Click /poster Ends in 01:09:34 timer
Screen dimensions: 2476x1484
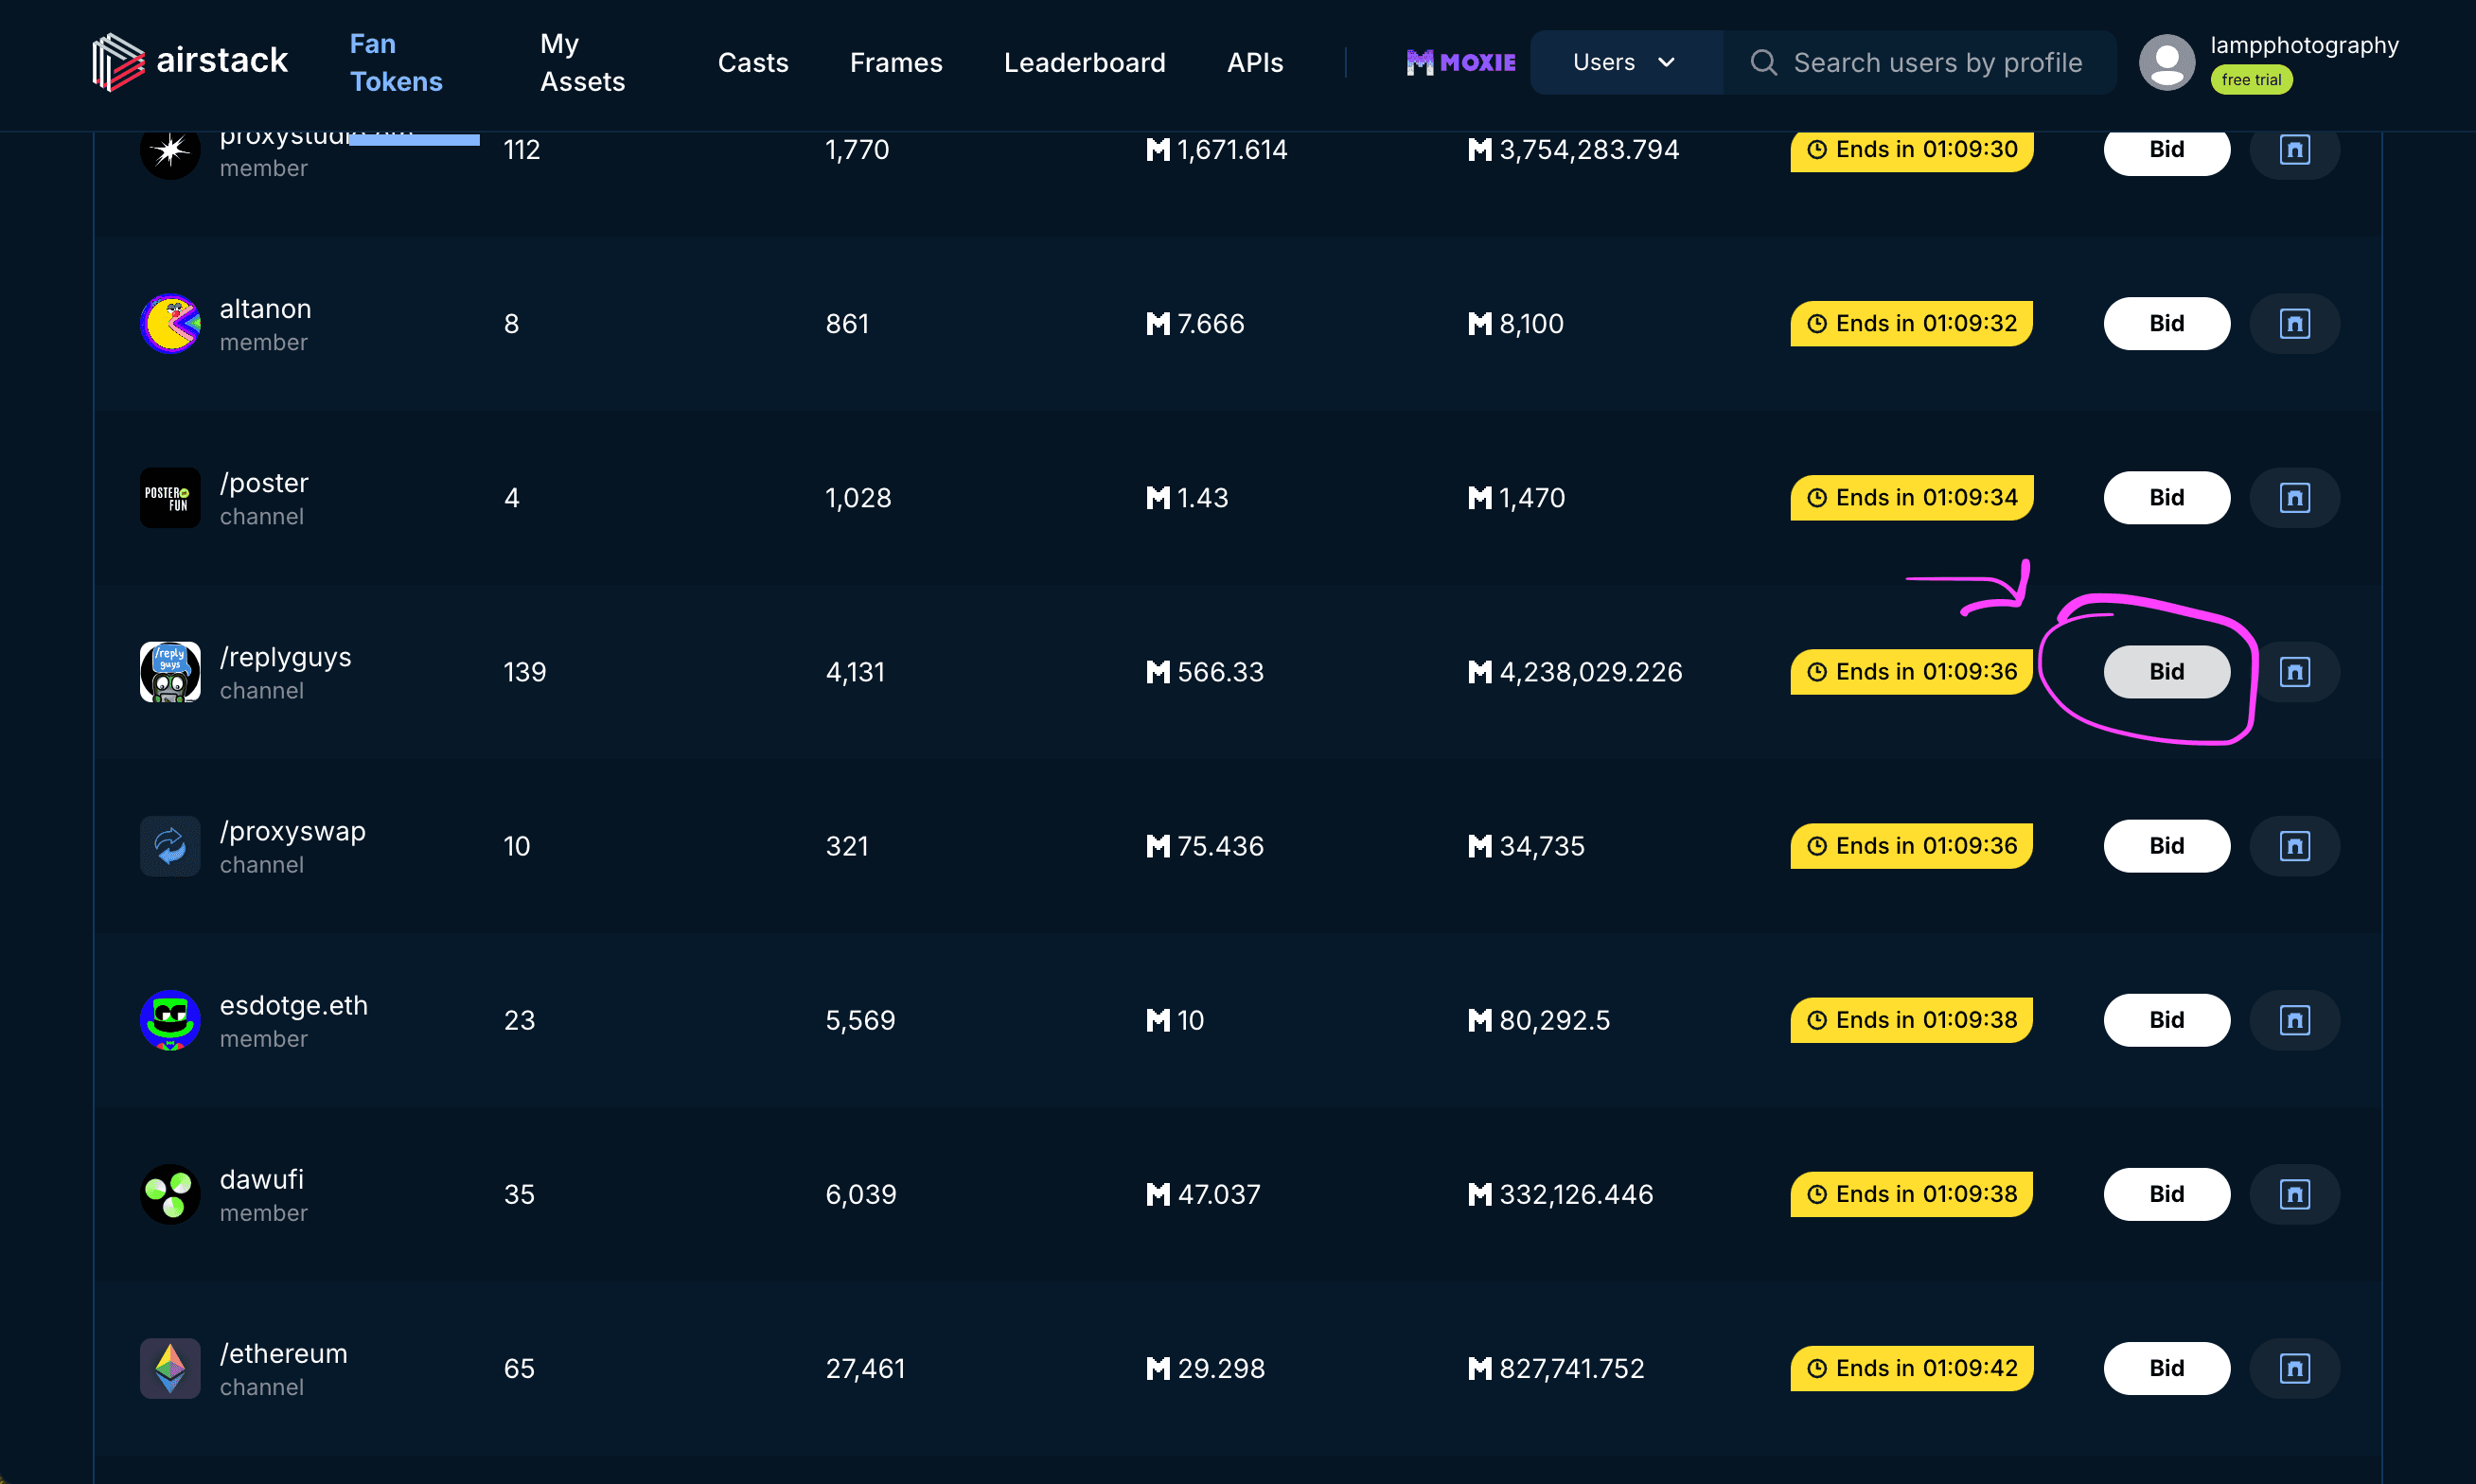1912,498
